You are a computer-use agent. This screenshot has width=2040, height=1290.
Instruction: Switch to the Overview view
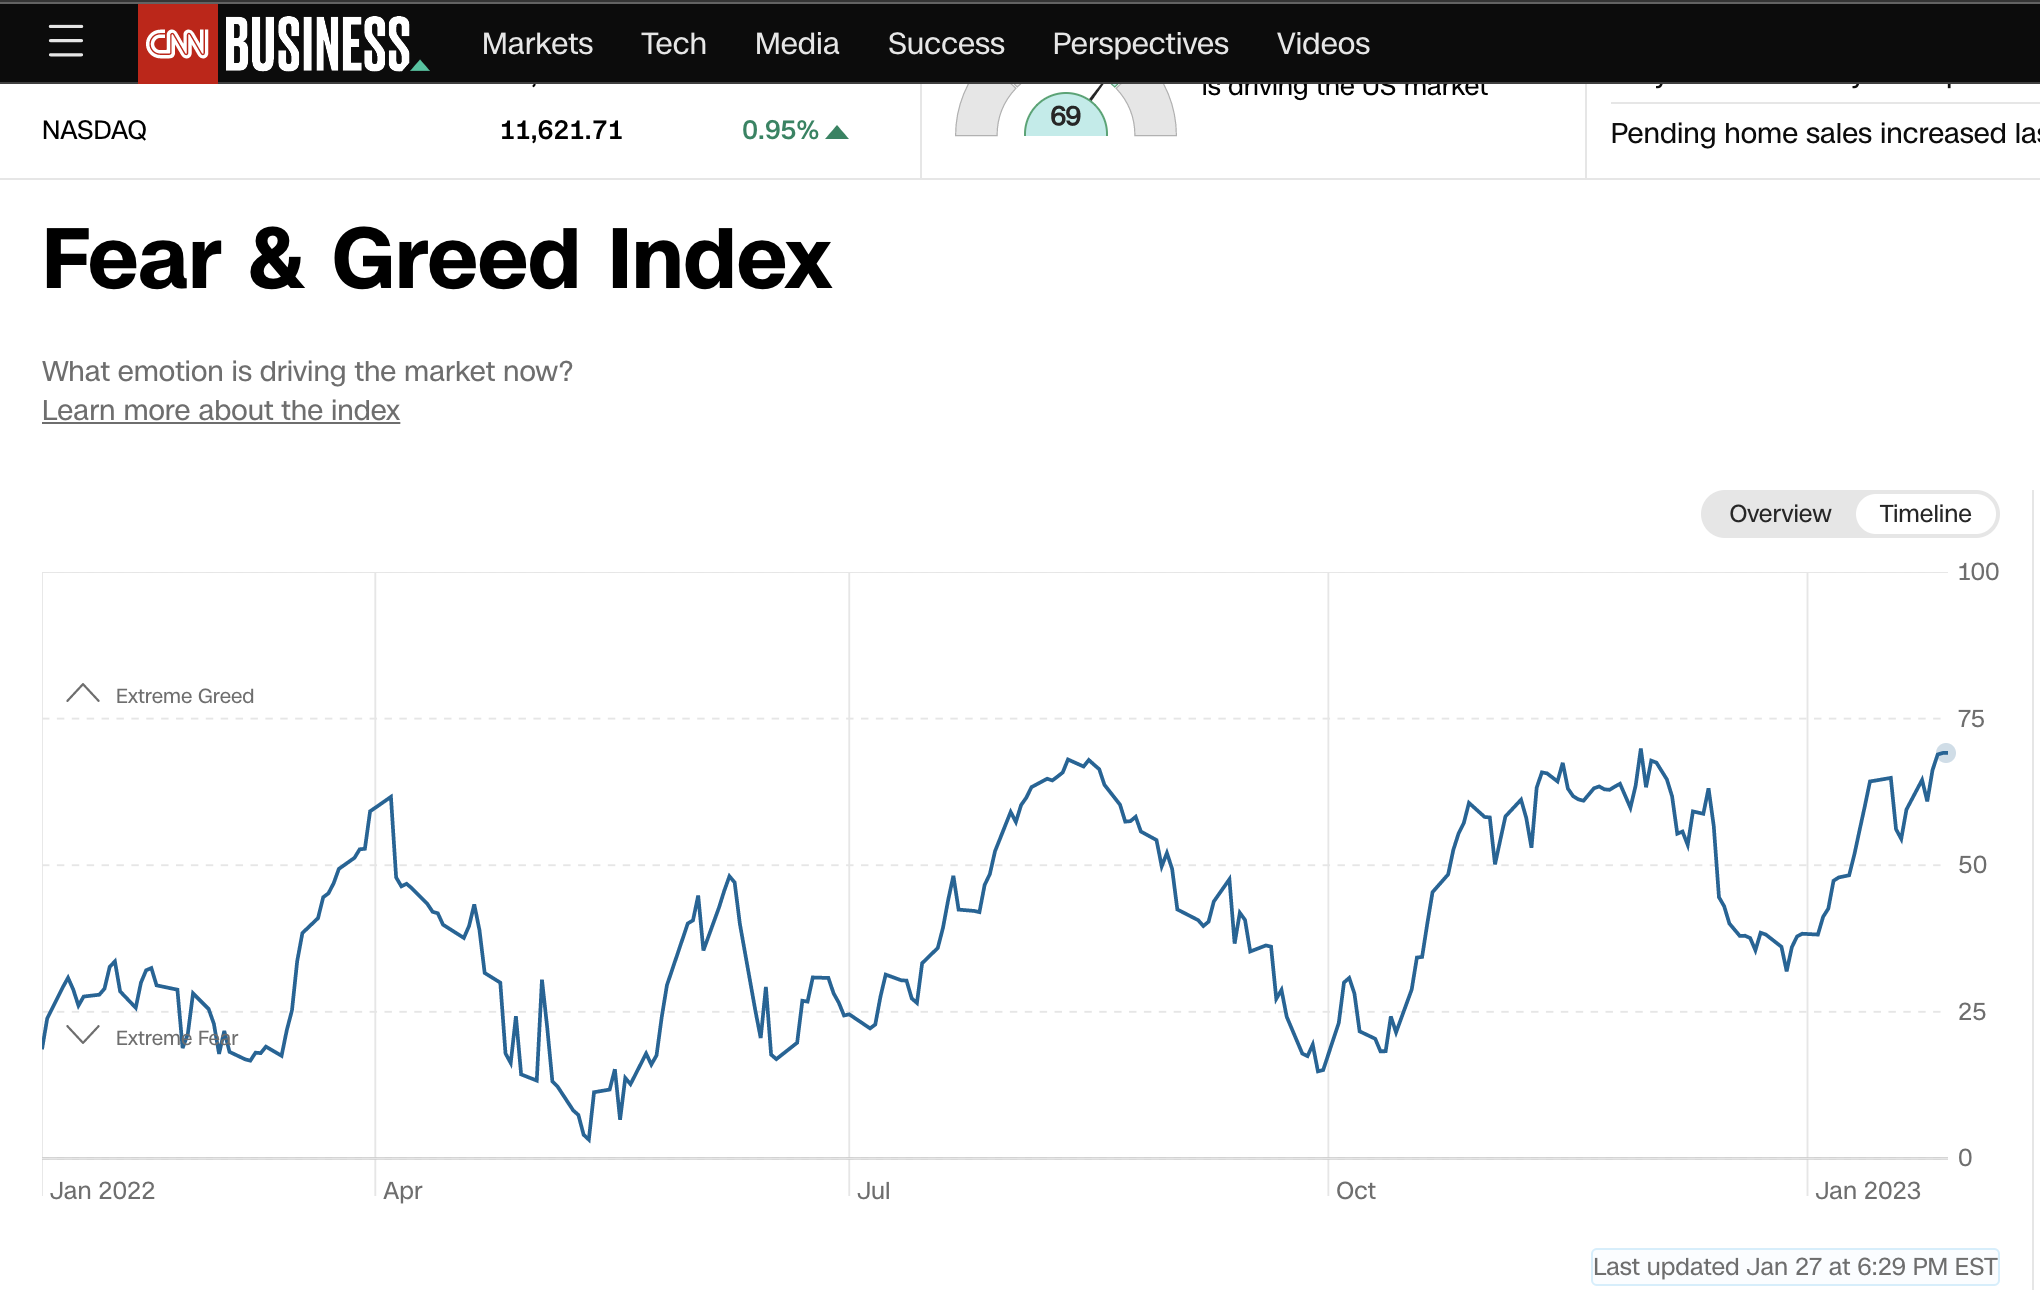(x=1780, y=514)
